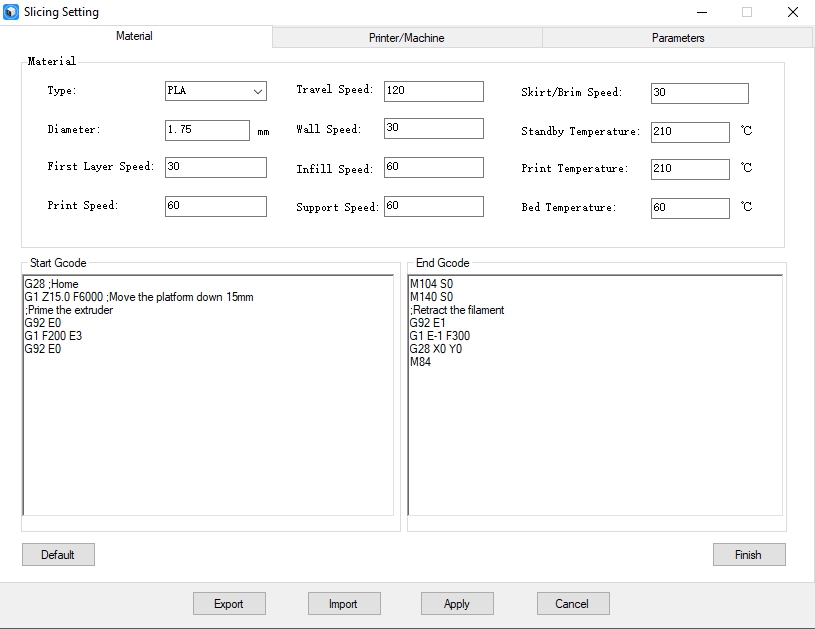Click the Bed Temperature field
This screenshot has width=815, height=629.
(690, 208)
